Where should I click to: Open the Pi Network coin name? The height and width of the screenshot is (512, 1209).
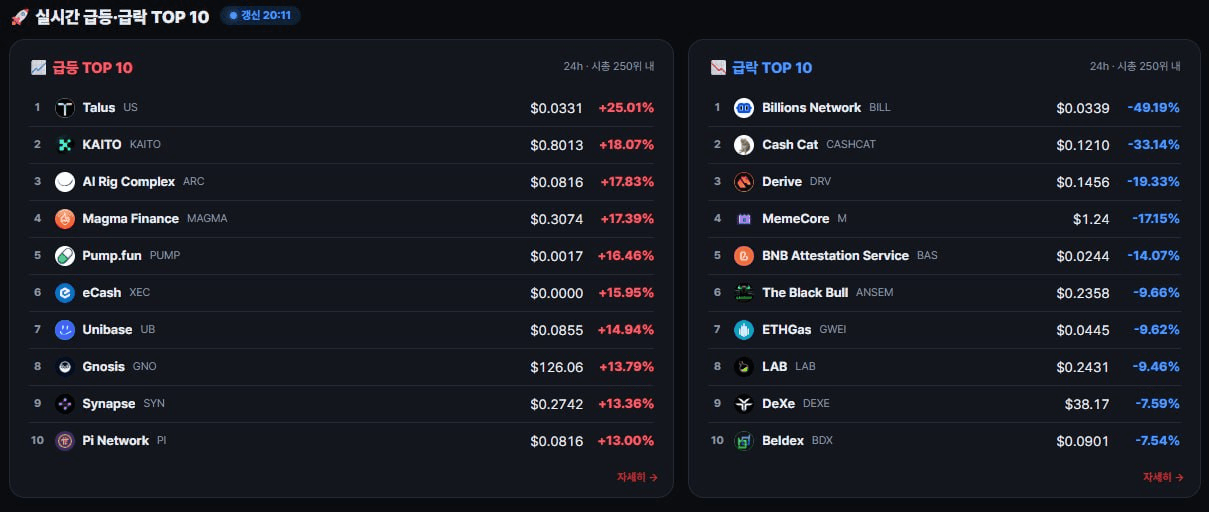point(116,441)
